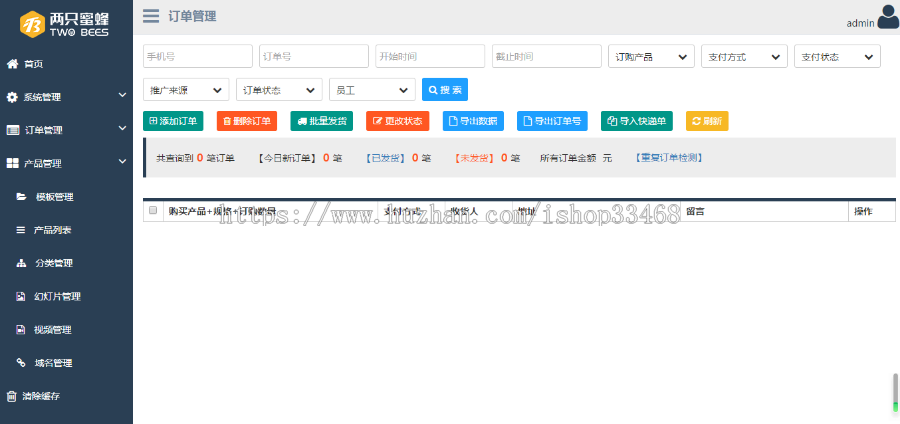
Task: Open the 订购产品 dropdown
Action: pyautogui.click(x=651, y=57)
